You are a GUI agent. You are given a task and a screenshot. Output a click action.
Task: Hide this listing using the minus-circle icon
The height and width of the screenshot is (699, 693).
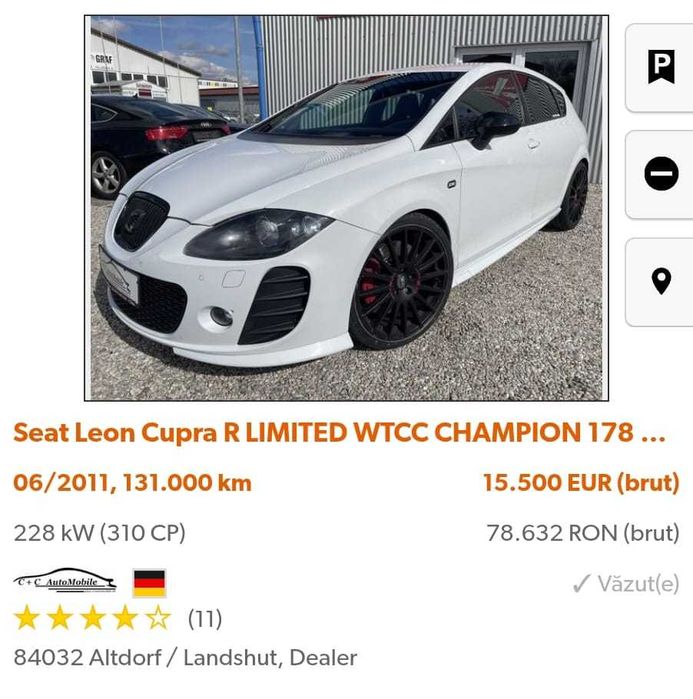pos(661,175)
